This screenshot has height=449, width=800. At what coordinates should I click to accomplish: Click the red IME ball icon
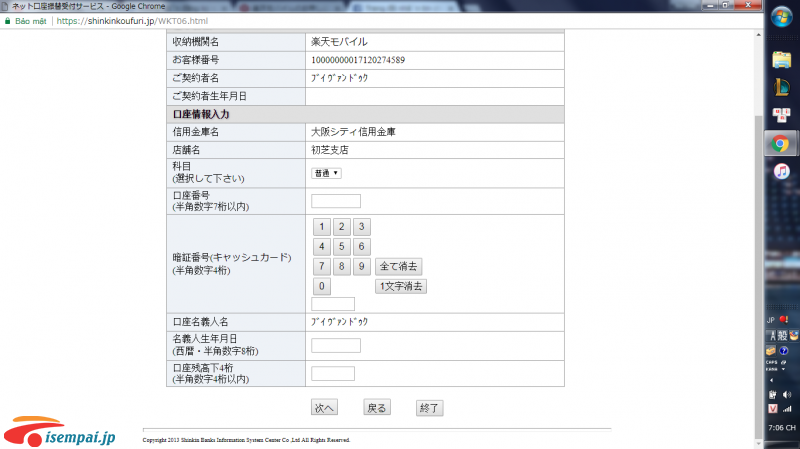click(784, 319)
